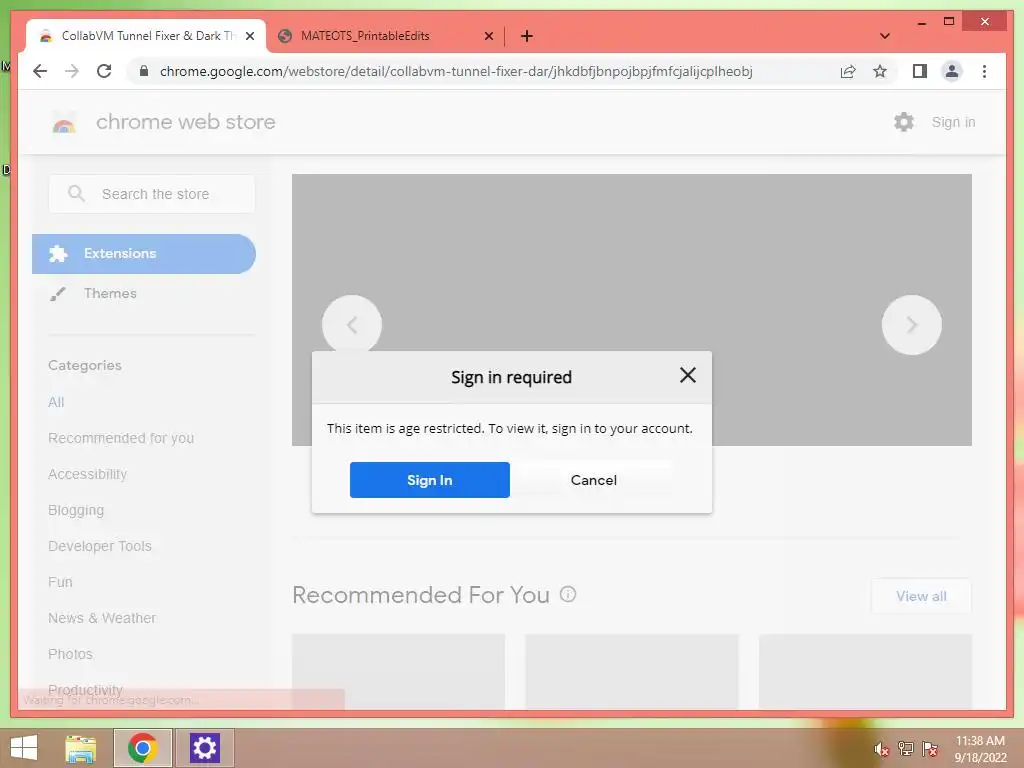Open the tab search dropdown chevron
1024x768 pixels.
[x=885, y=36]
